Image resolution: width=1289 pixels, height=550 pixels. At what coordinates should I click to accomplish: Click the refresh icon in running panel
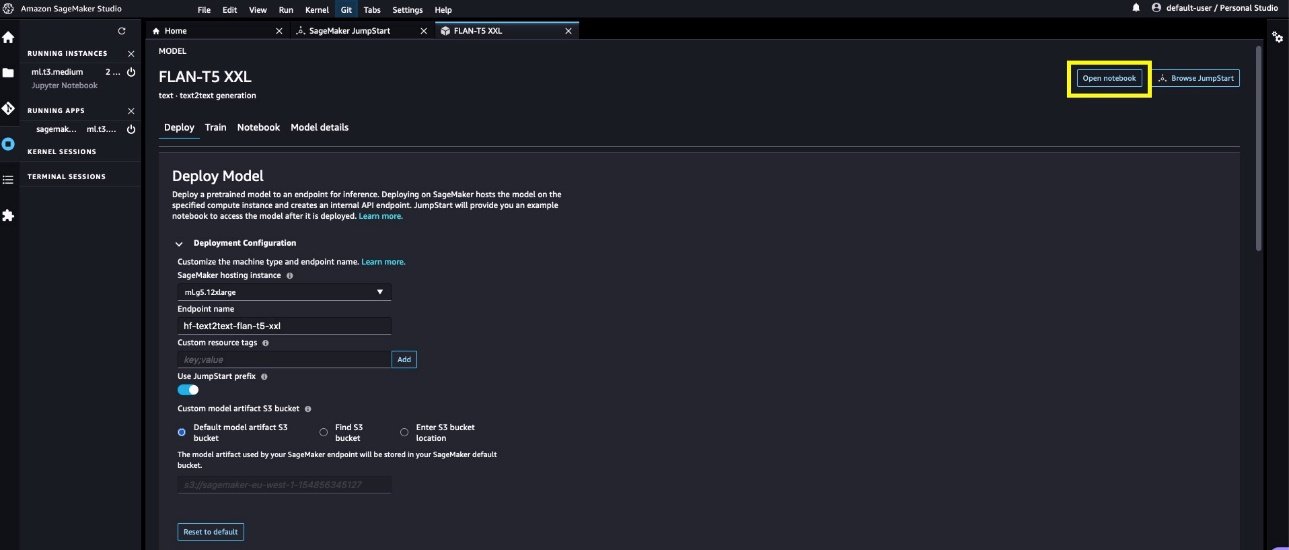[122, 32]
